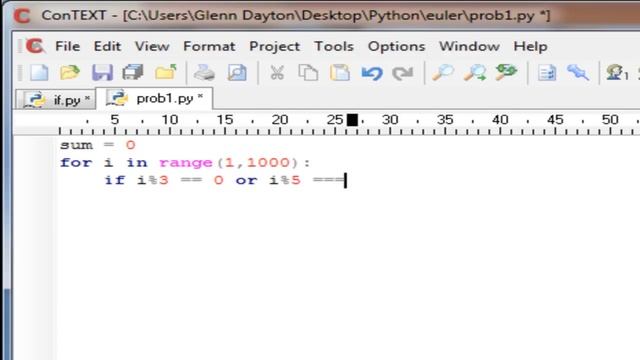The width and height of the screenshot is (640, 360).
Task: Open the Window menu
Action: 469,46
